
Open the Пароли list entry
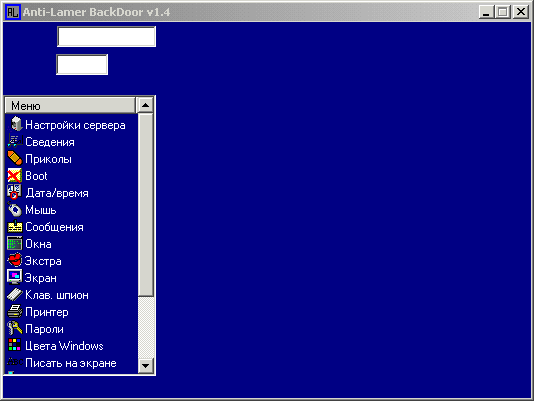44,329
